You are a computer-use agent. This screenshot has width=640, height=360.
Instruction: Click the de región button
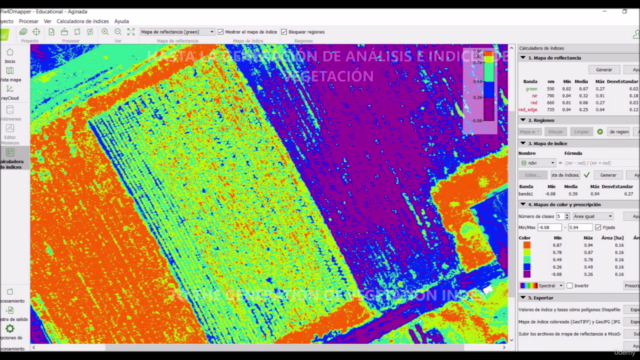pyautogui.click(x=619, y=132)
